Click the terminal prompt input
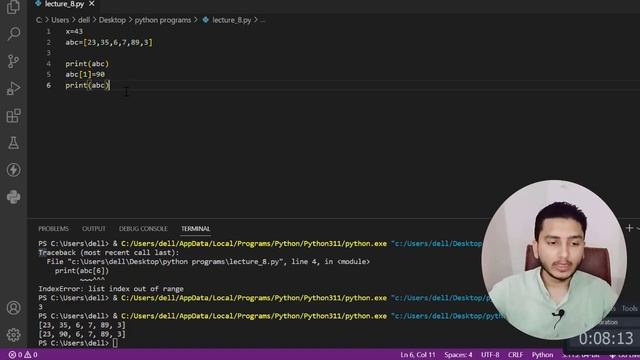Viewport: 640px width, 360px height. click(x=115, y=343)
